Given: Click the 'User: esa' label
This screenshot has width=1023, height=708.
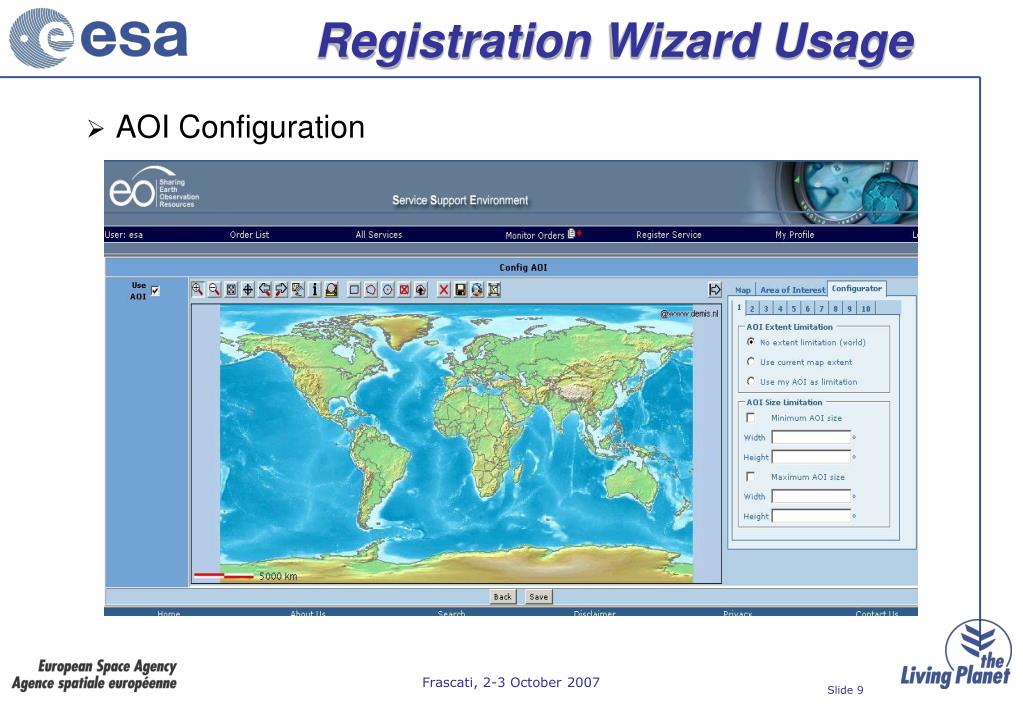Looking at the screenshot, I should (123, 234).
